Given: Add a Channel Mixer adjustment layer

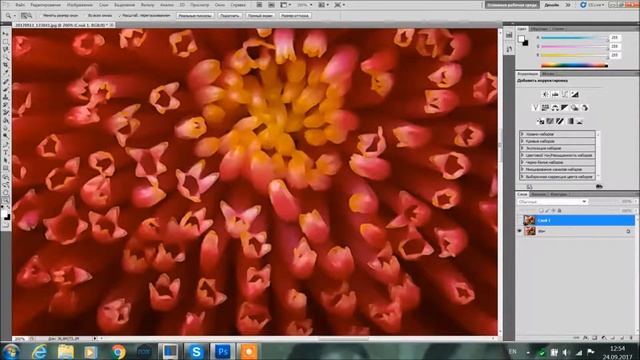Looking at the screenshot, I should coord(584,108).
